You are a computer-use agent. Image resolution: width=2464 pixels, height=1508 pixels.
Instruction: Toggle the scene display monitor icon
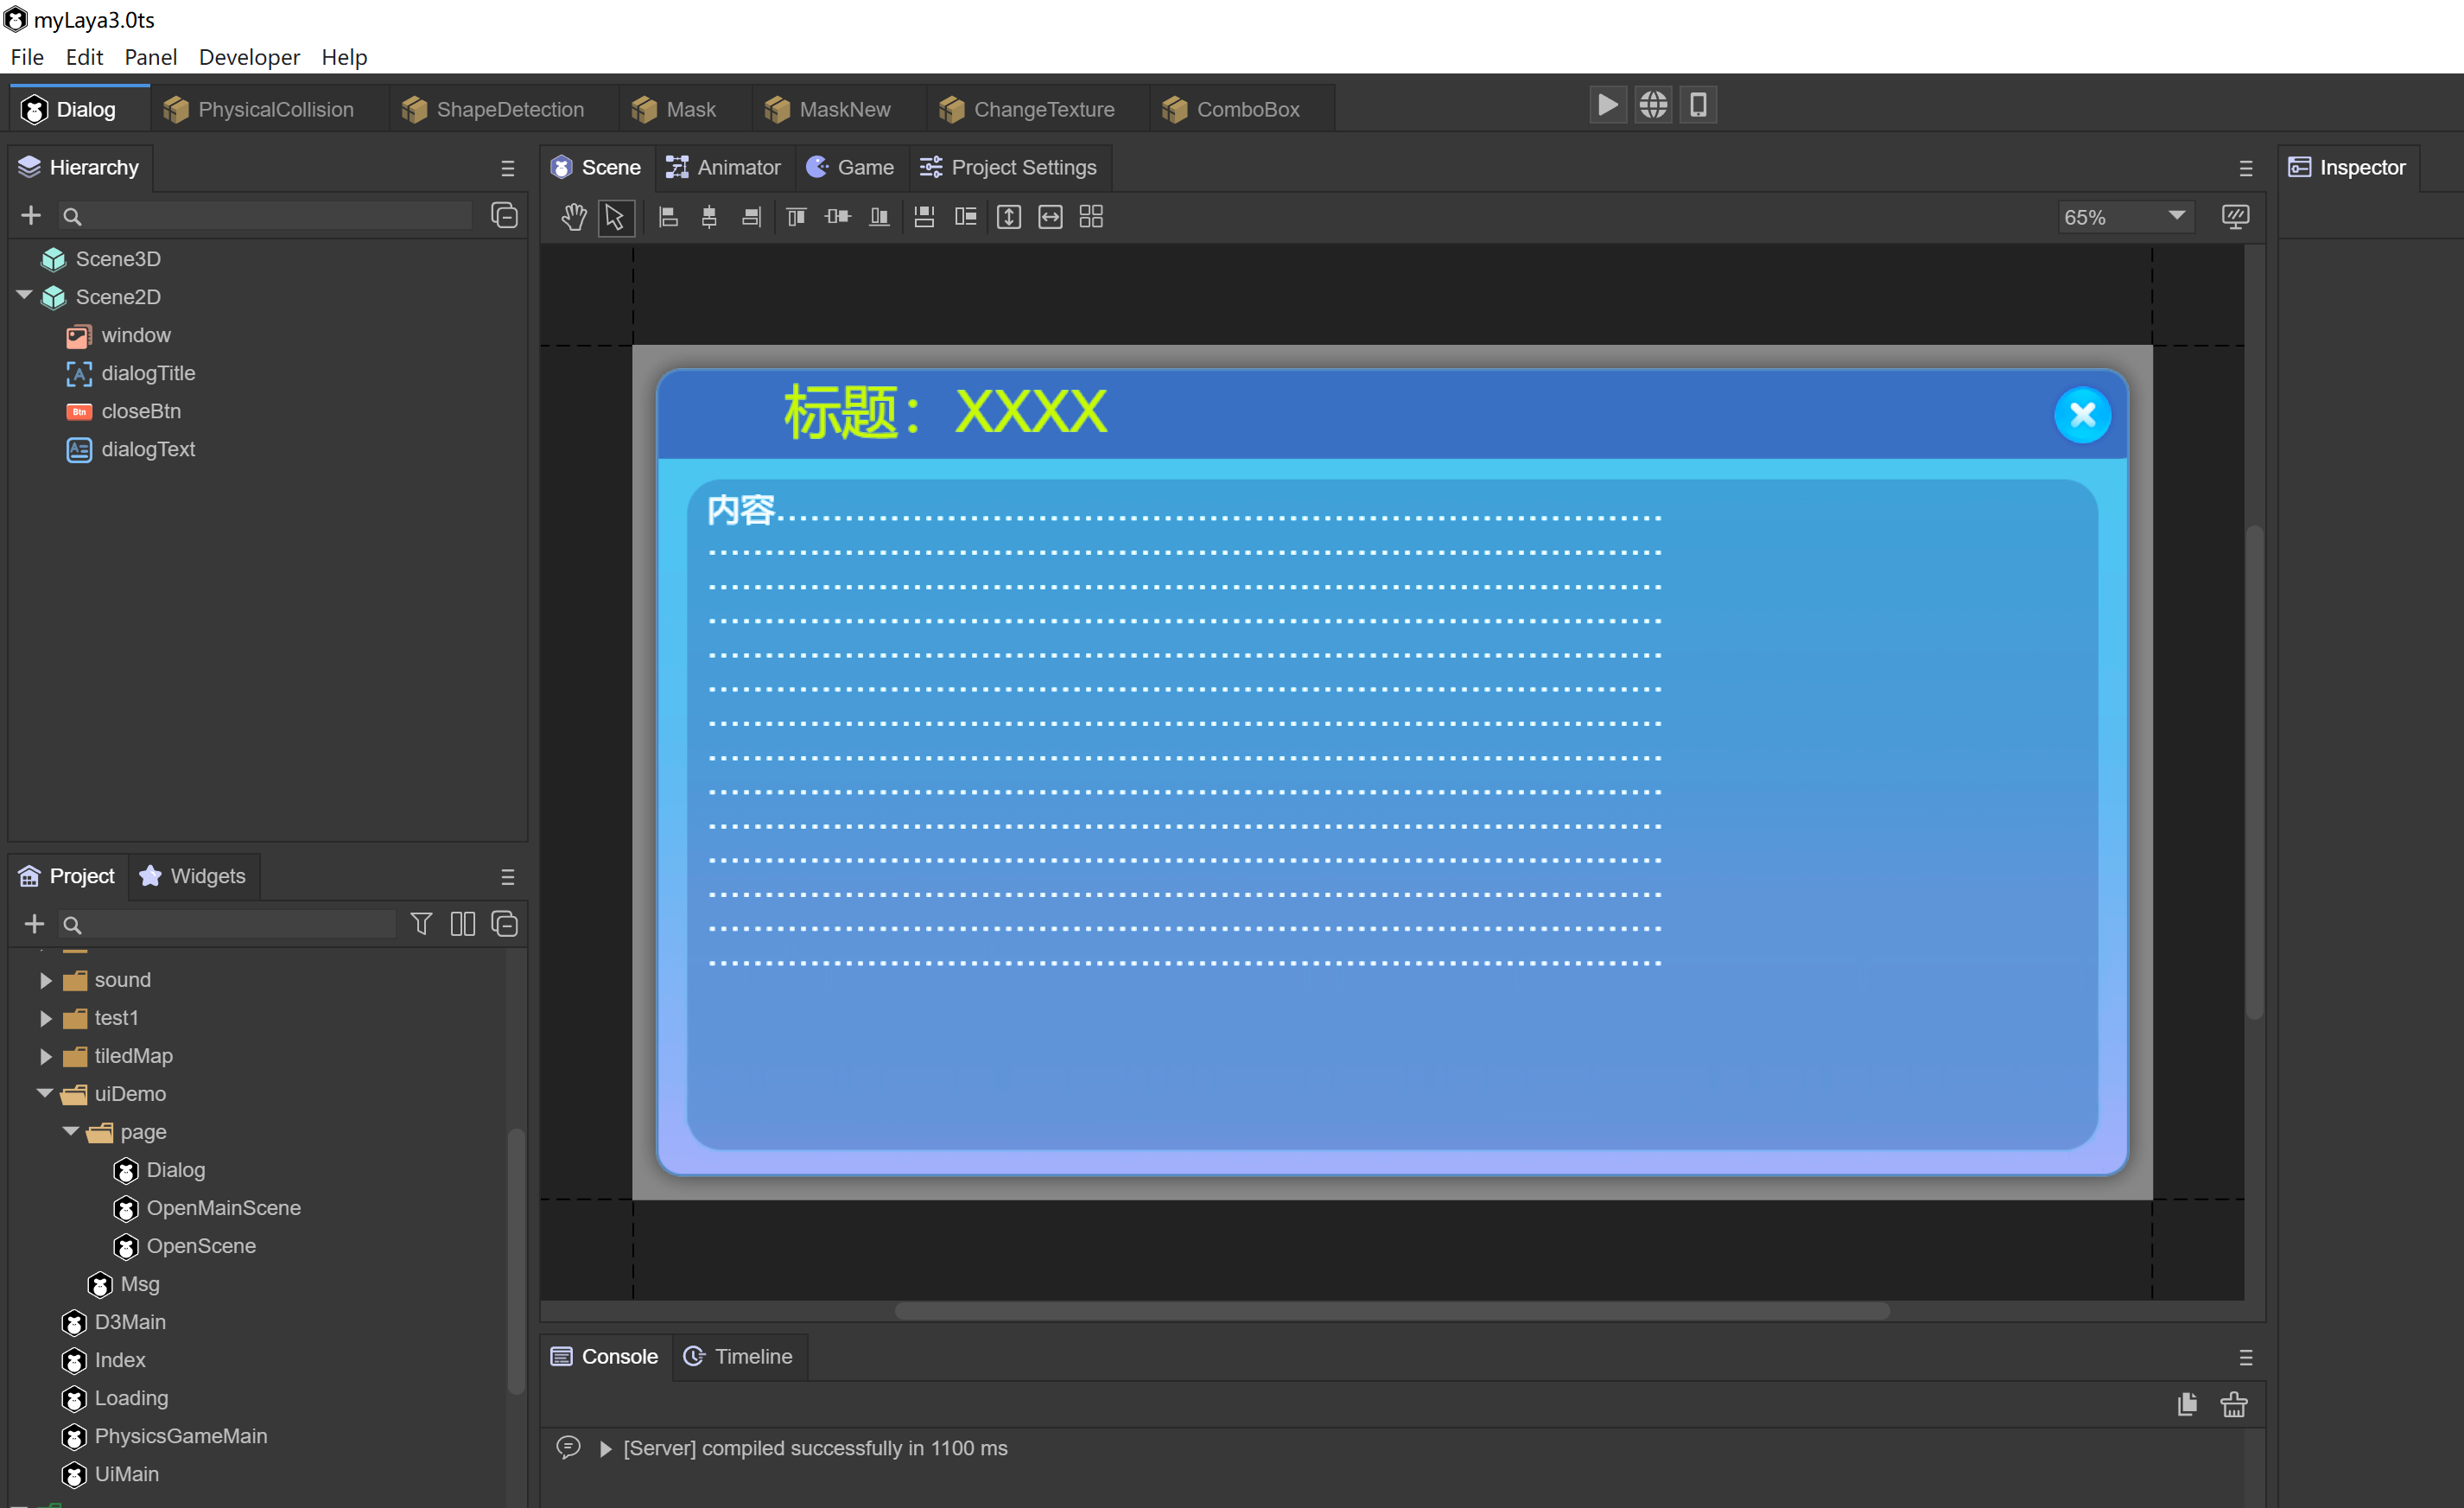tap(2235, 217)
